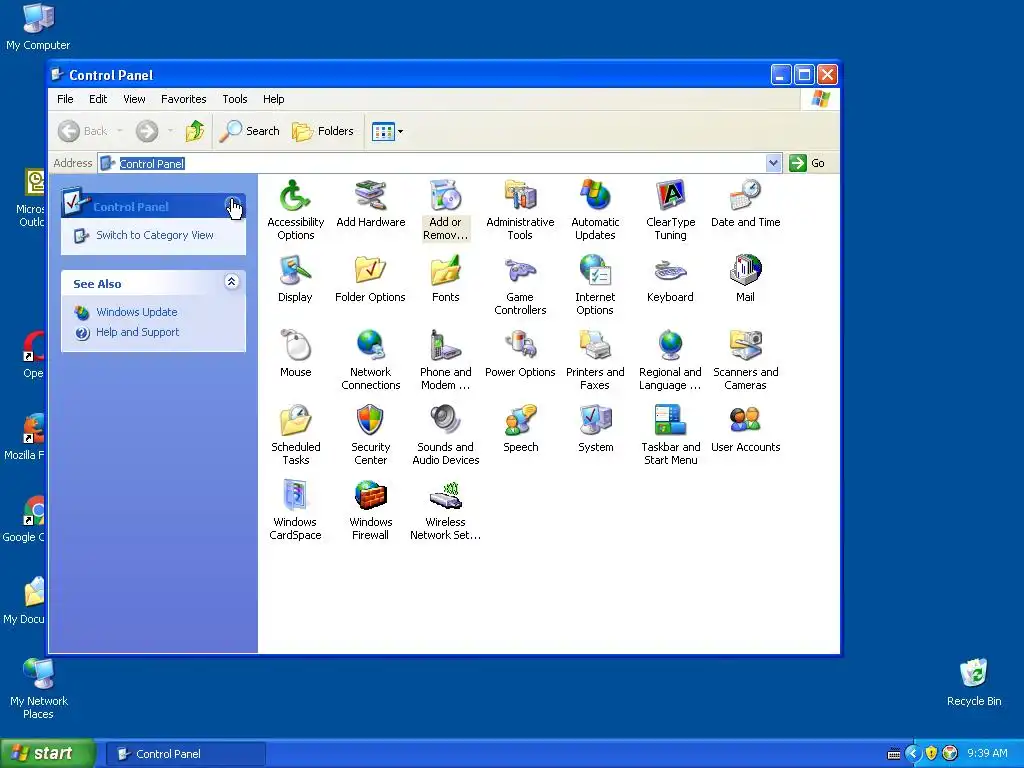Open Regional and Language options
Image resolution: width=1024 pixels, height=768 pixels.
click(x=670, y=360)
